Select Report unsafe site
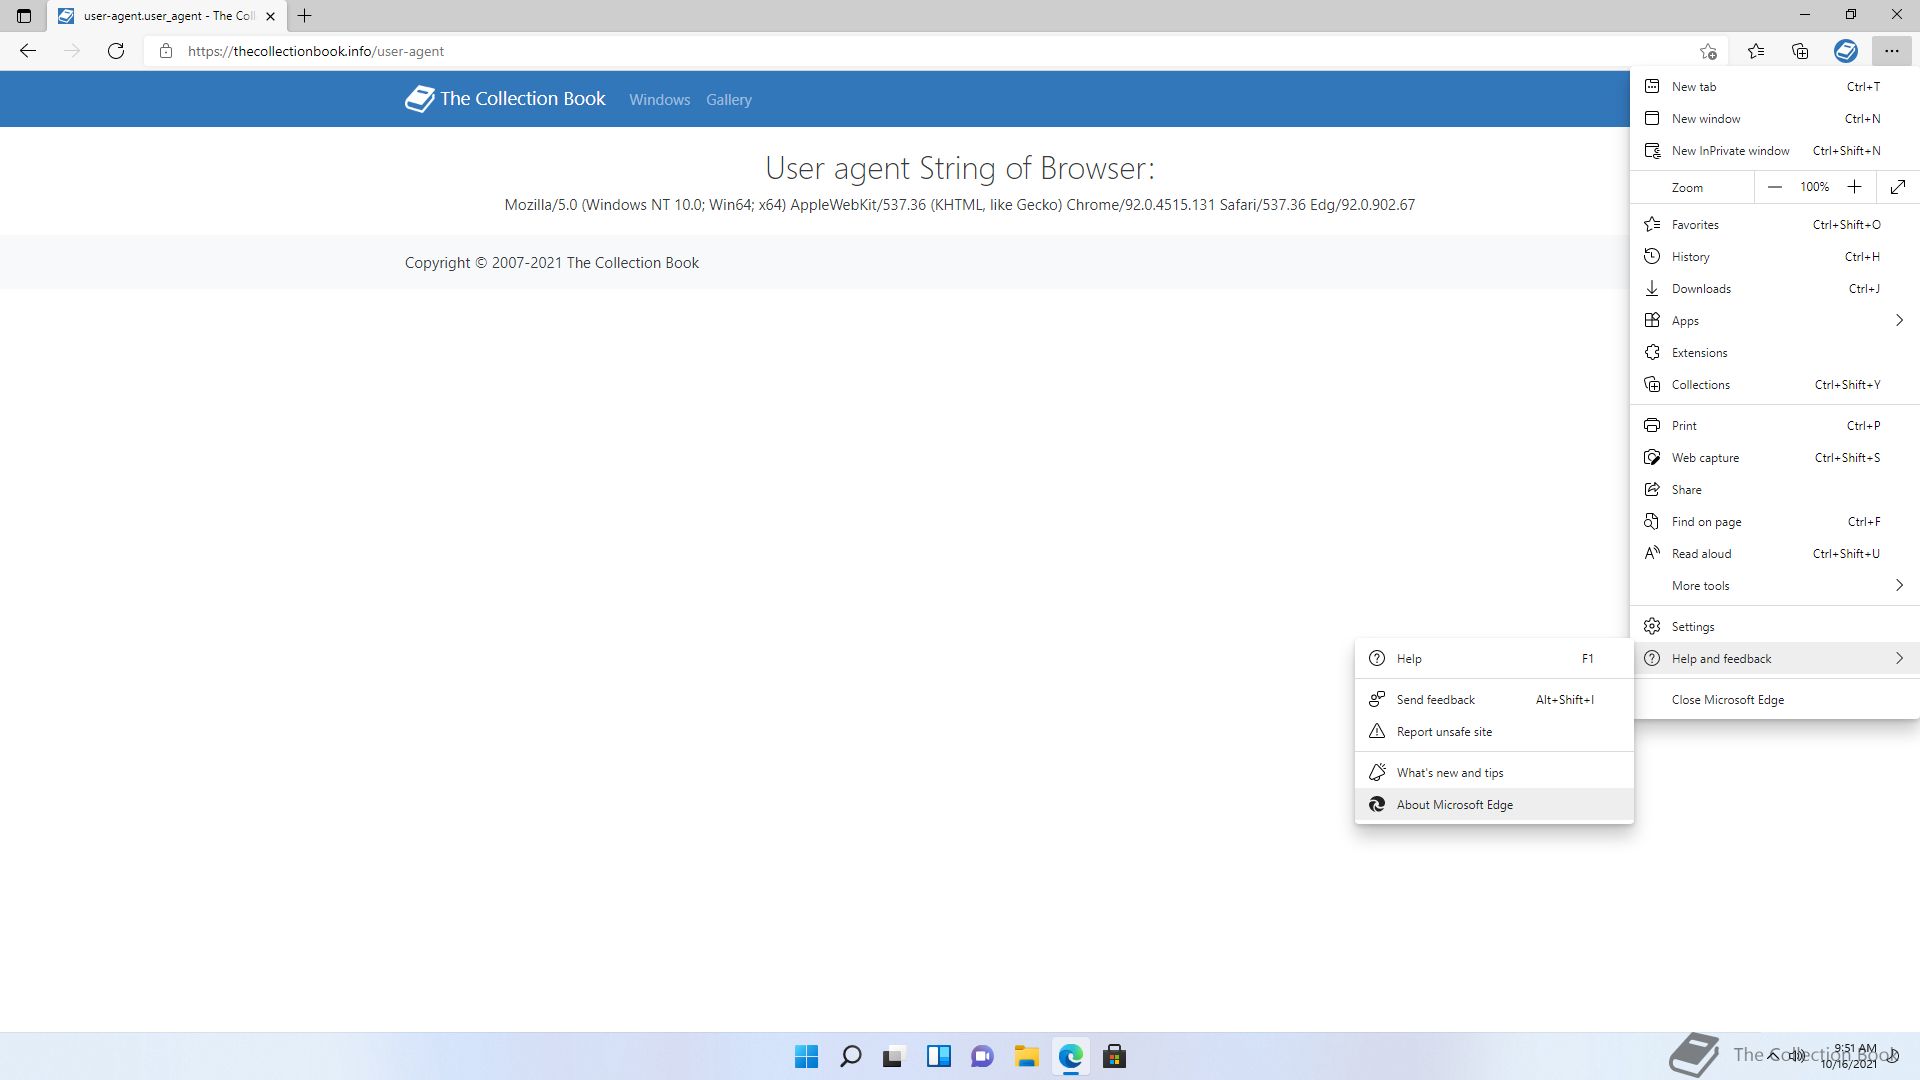This screenshot has height=1080, width=1920. [x=1494, y=732]
